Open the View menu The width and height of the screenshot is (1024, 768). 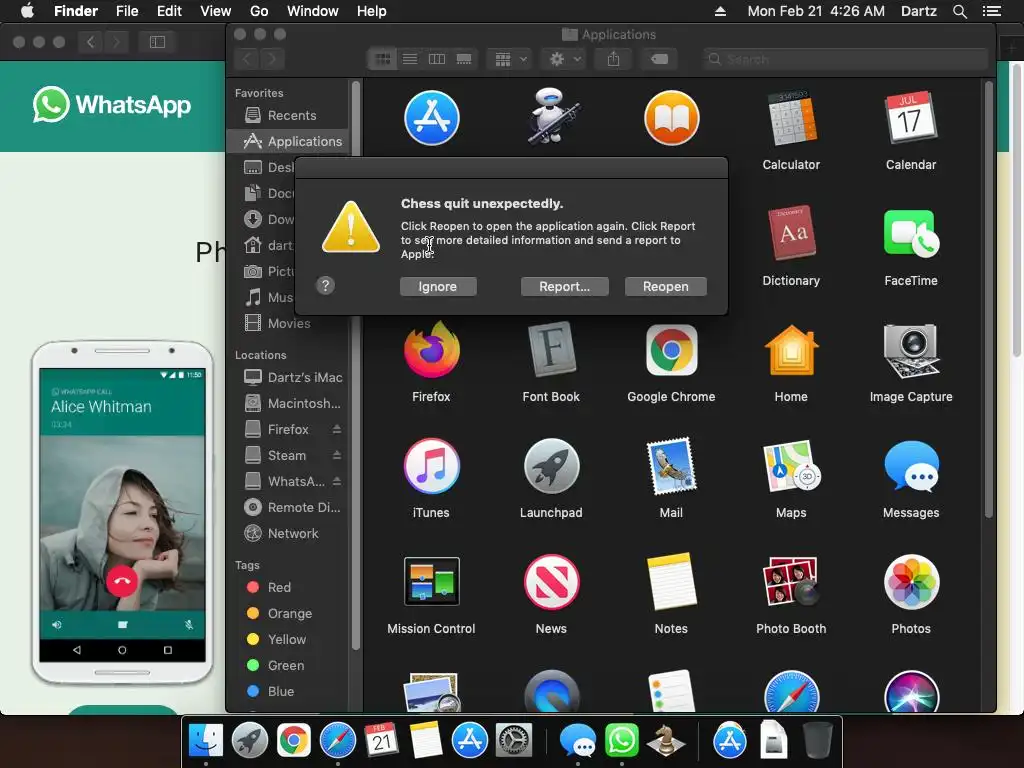(x=216, y=11)
